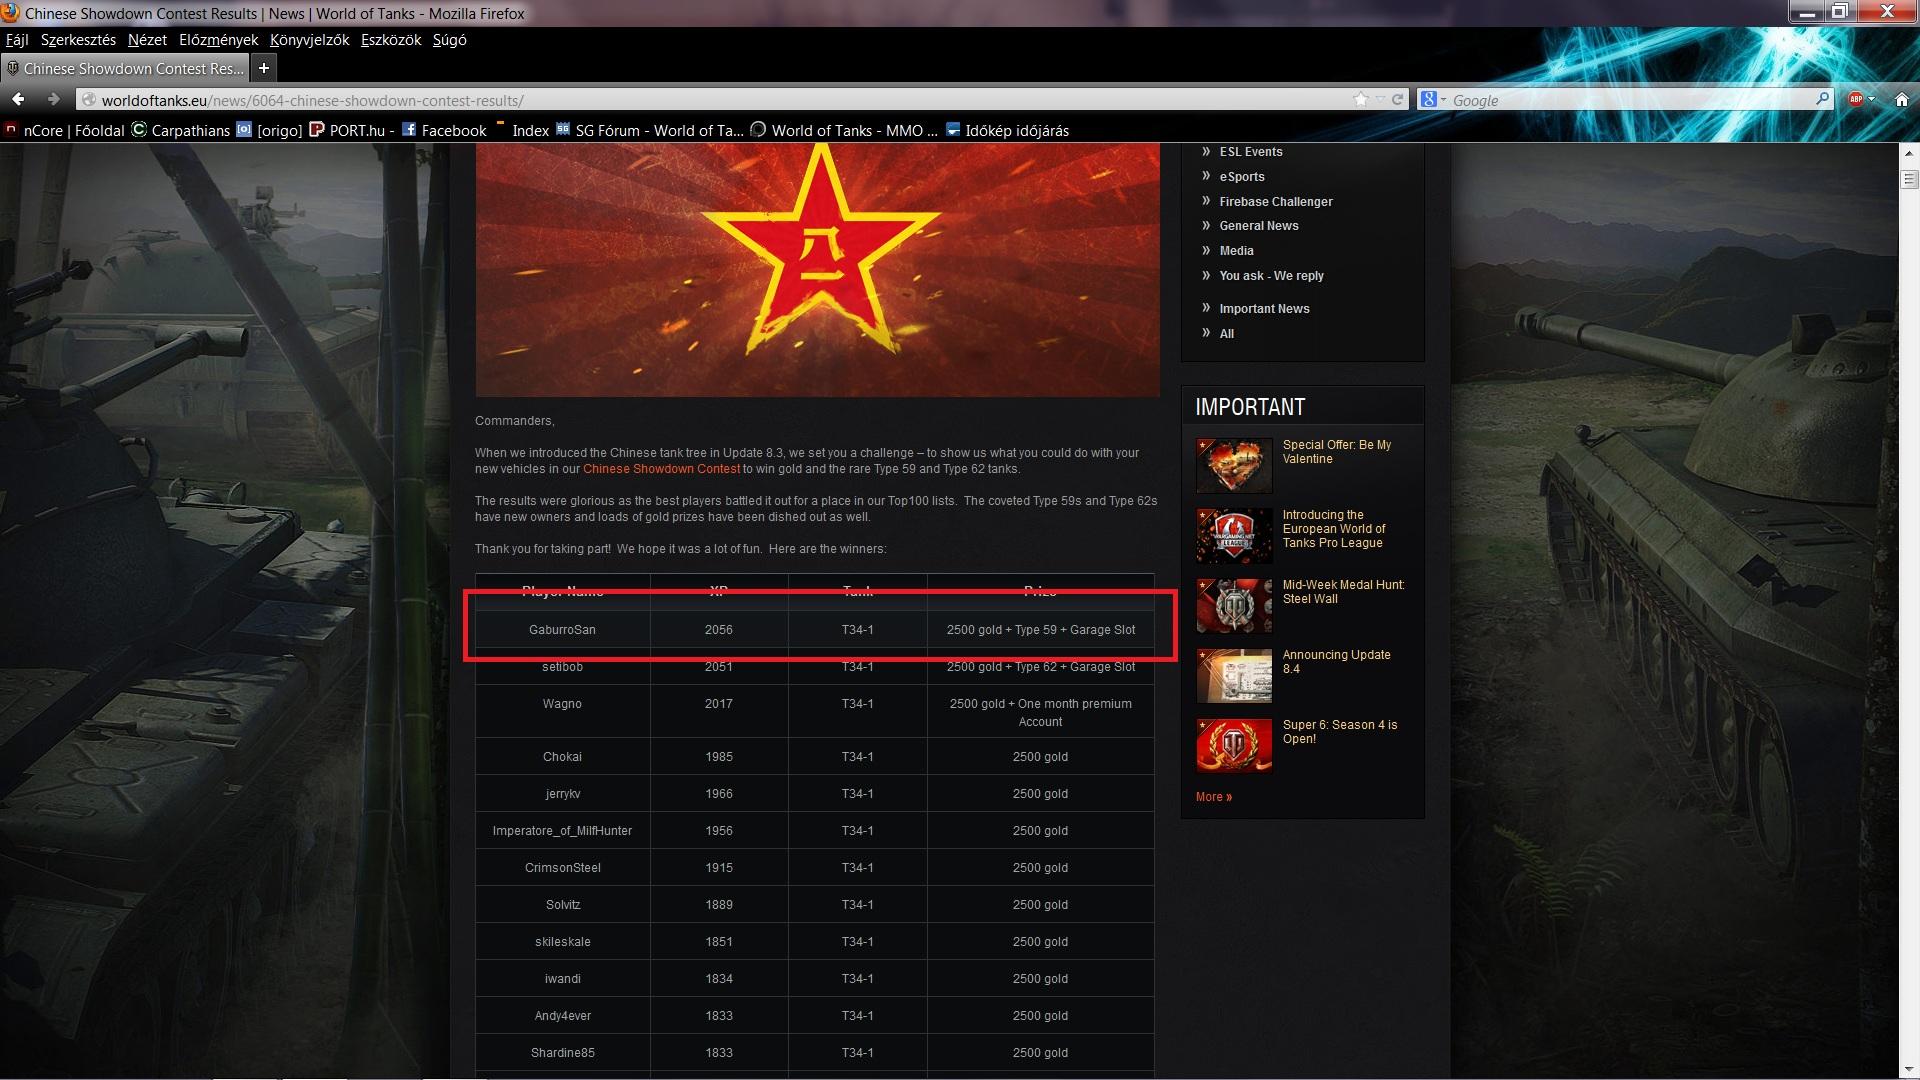Open the Be My Valentine offer thumbnail
This screenshot has width=1920, height=1080.
pos(1234,465)
